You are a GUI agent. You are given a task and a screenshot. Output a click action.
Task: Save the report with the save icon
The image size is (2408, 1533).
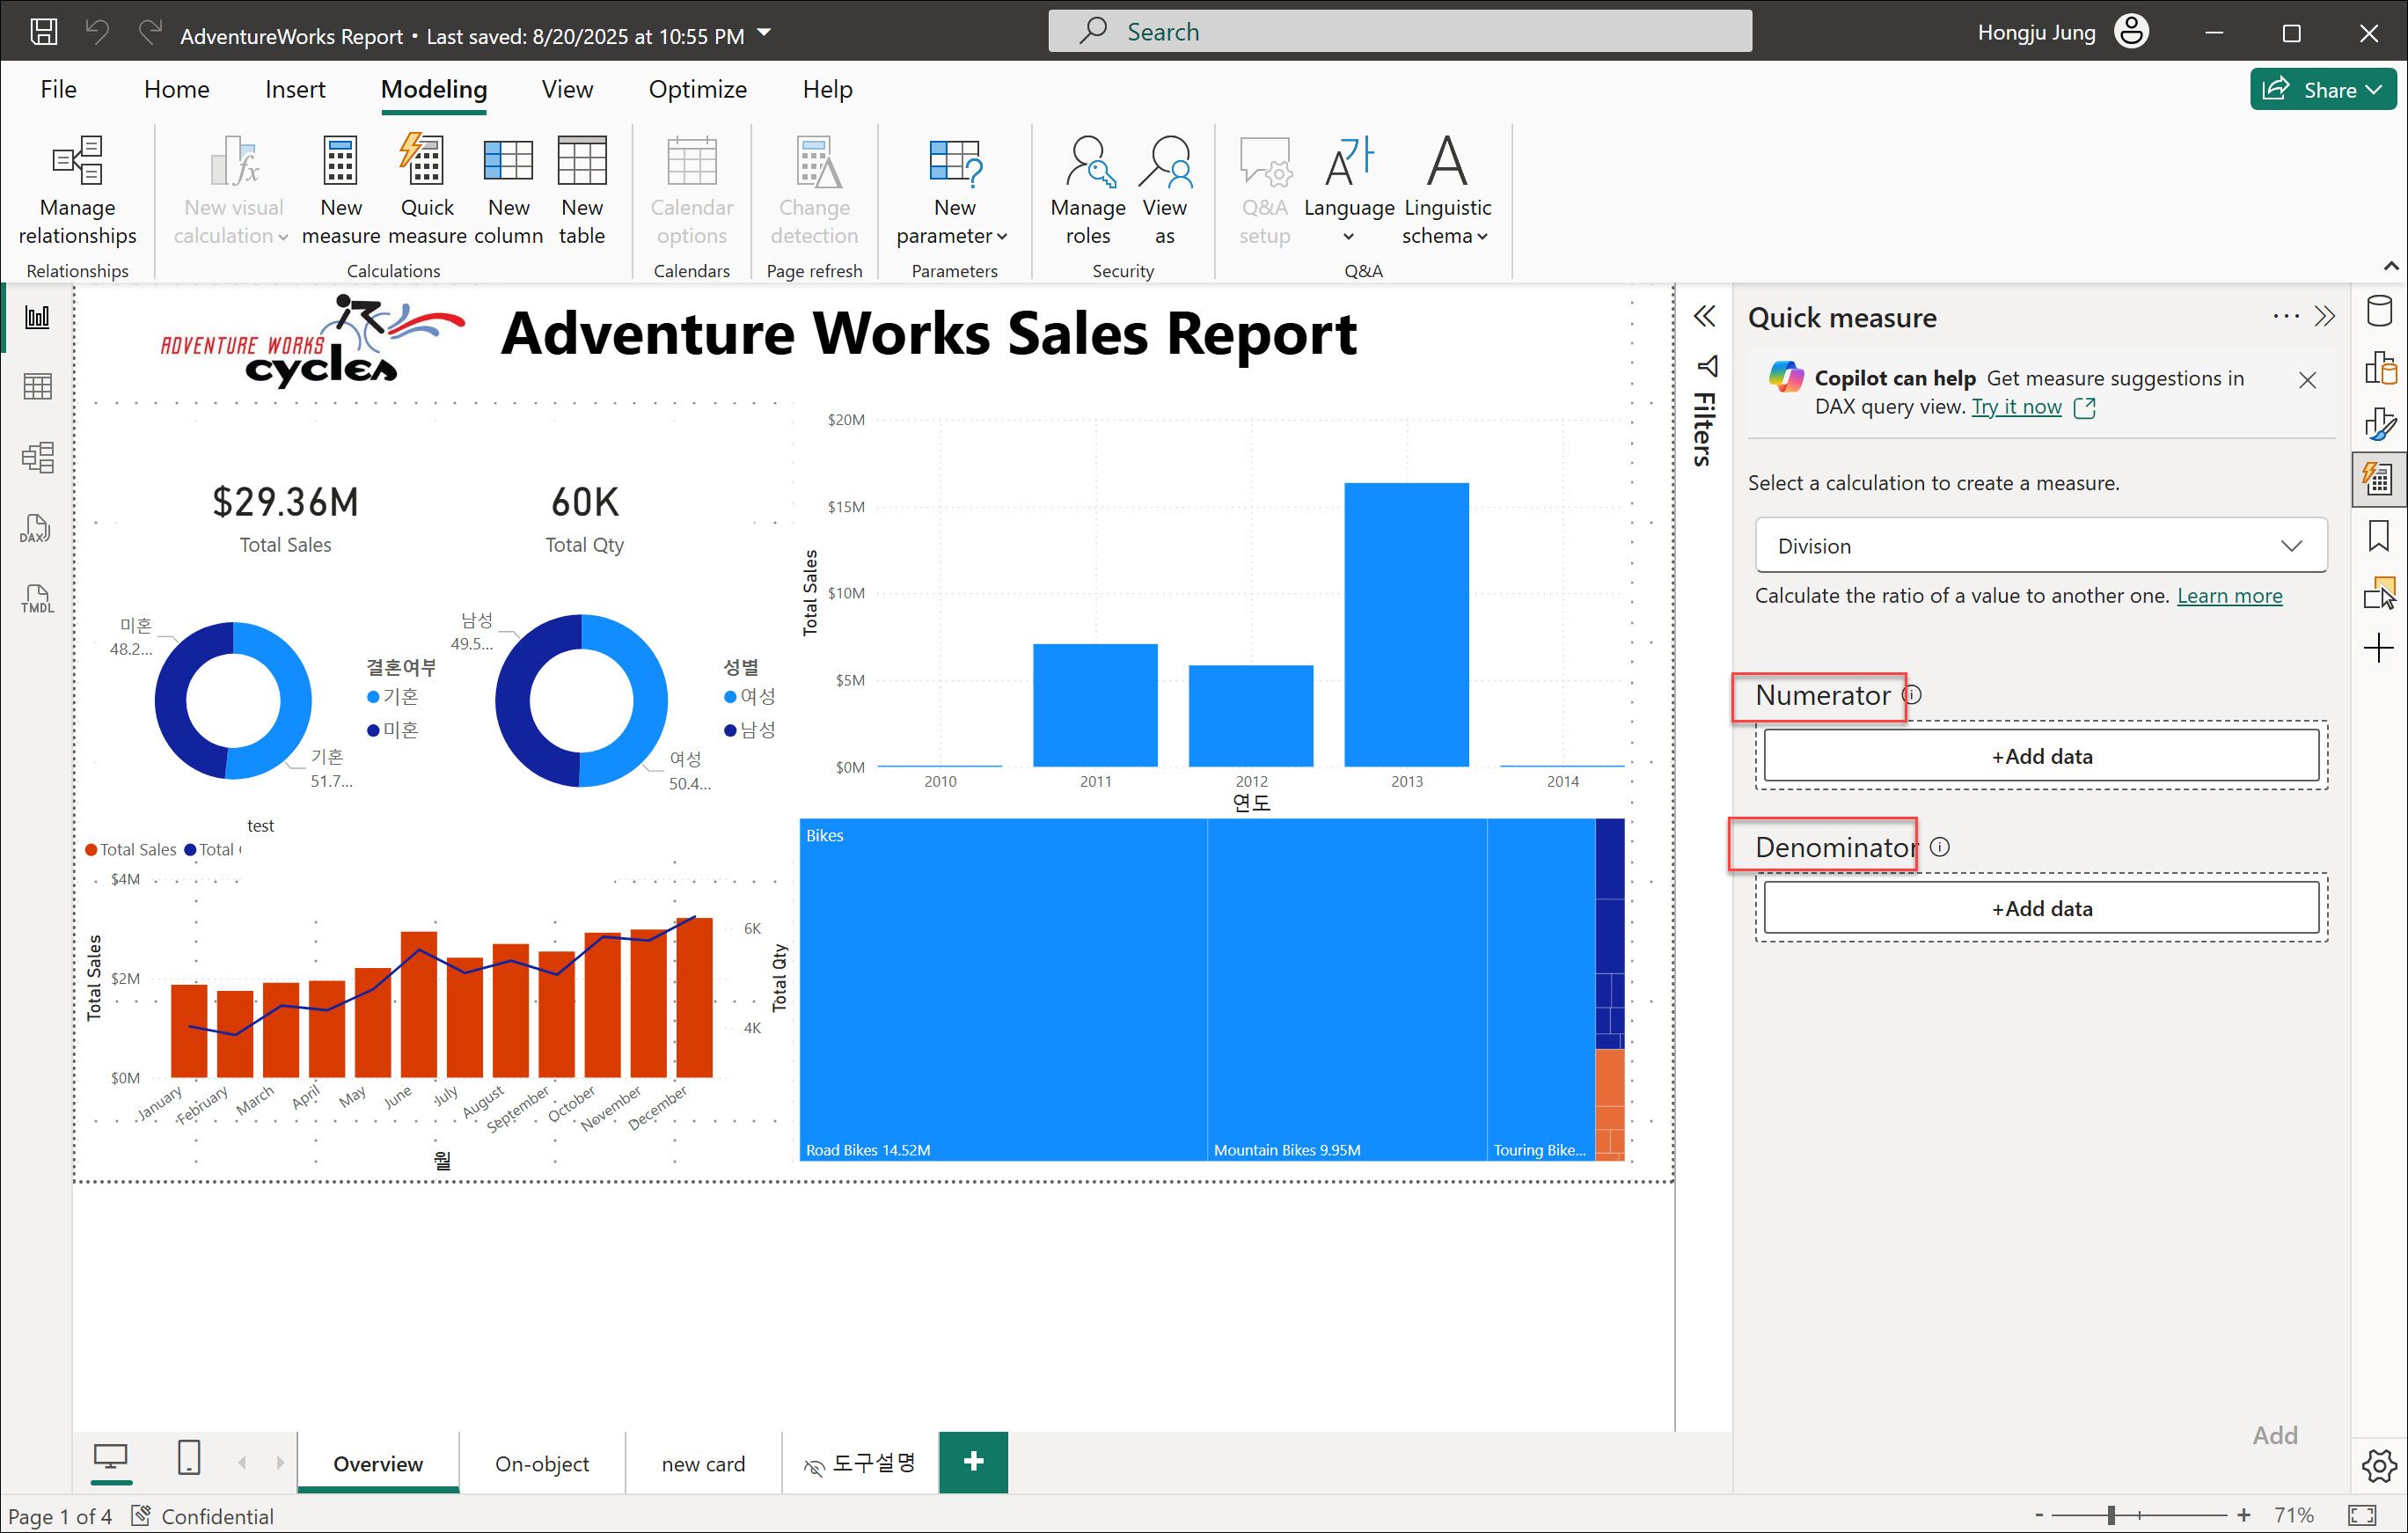pyautogui.click(x=43, y=32)
